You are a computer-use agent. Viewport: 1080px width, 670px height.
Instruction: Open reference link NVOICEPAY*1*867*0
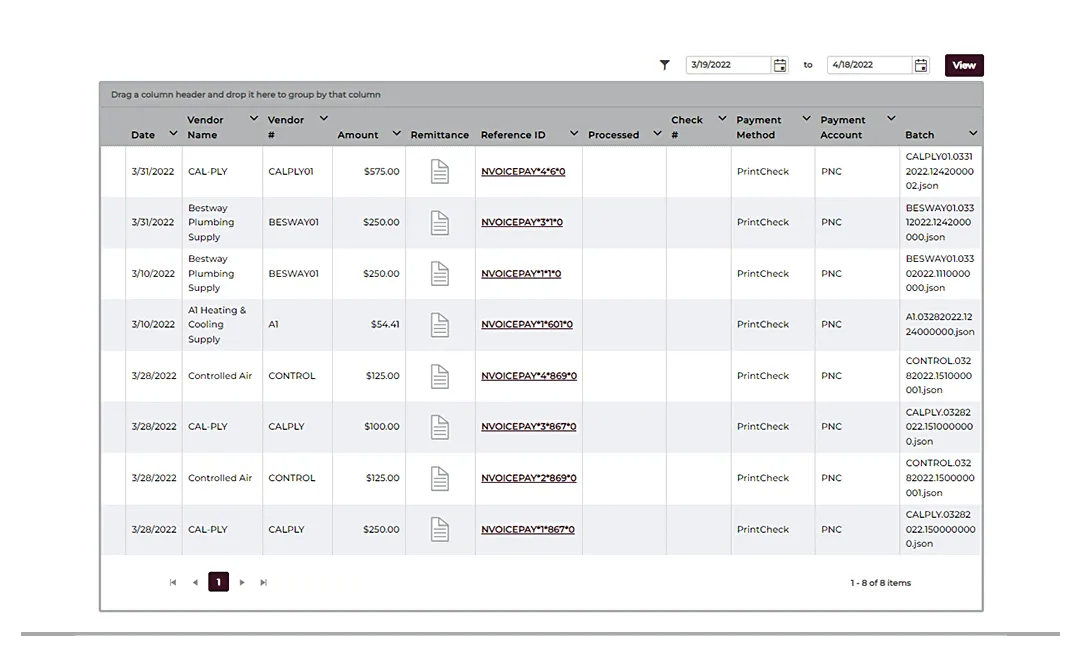pos(528,530)
